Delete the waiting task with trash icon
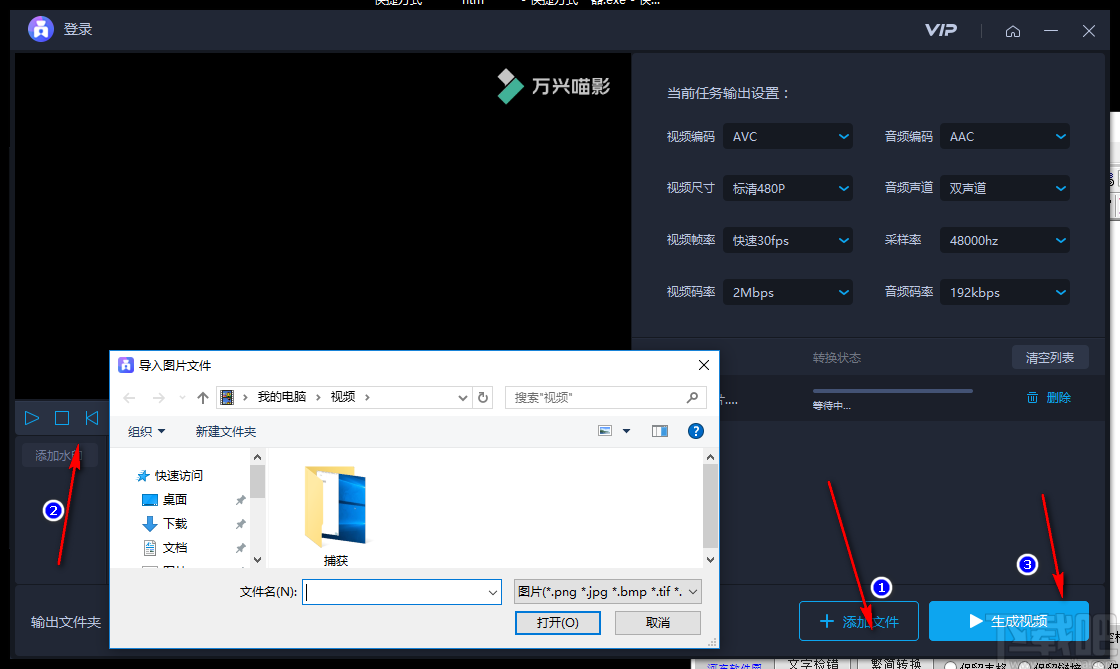The height and width of the screenshot is (669, 1120). [x=1032, y=397]
